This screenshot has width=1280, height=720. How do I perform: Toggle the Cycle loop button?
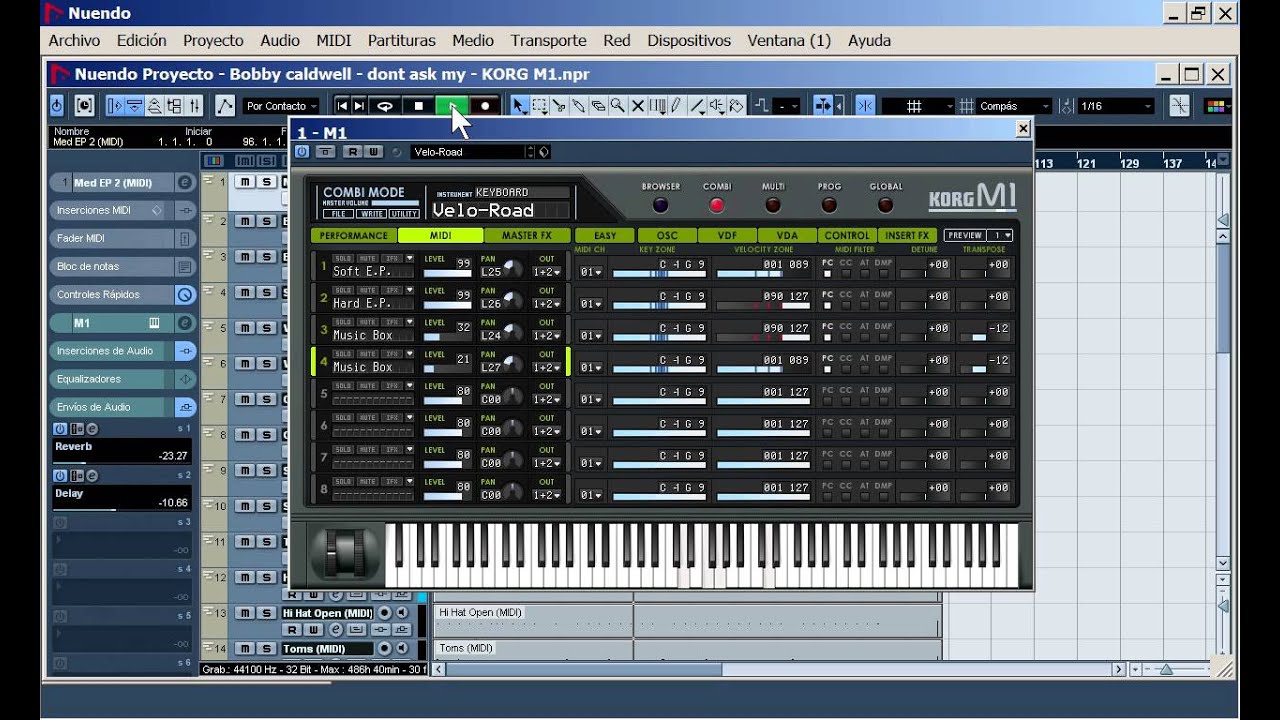click(x=385, y=105)
